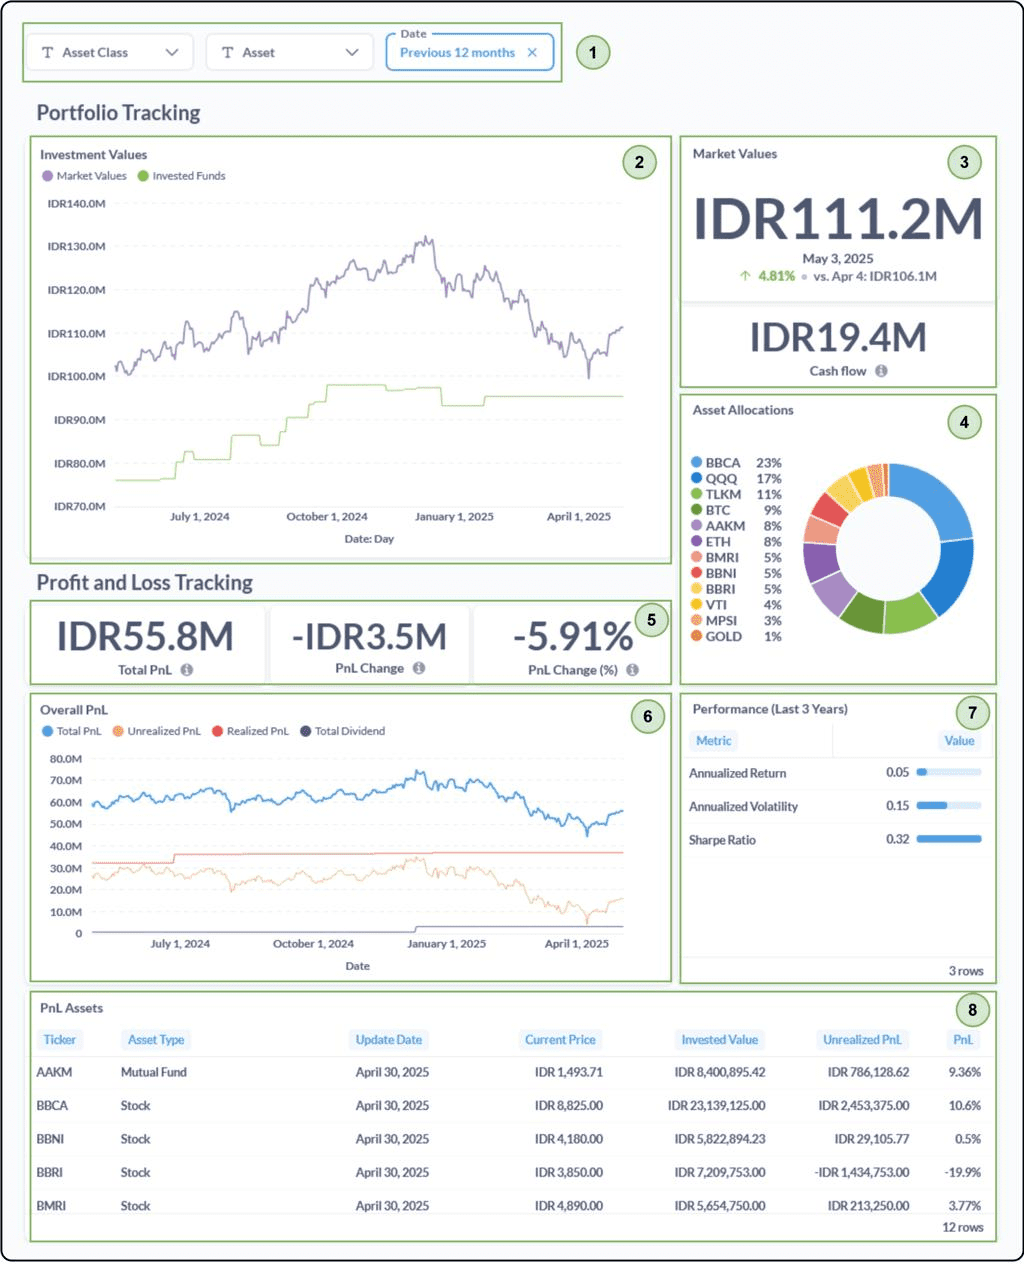Click the info icon next to Total PnL
Image resolution: width=1024 pixels, height=1279 pixels.
187,670
